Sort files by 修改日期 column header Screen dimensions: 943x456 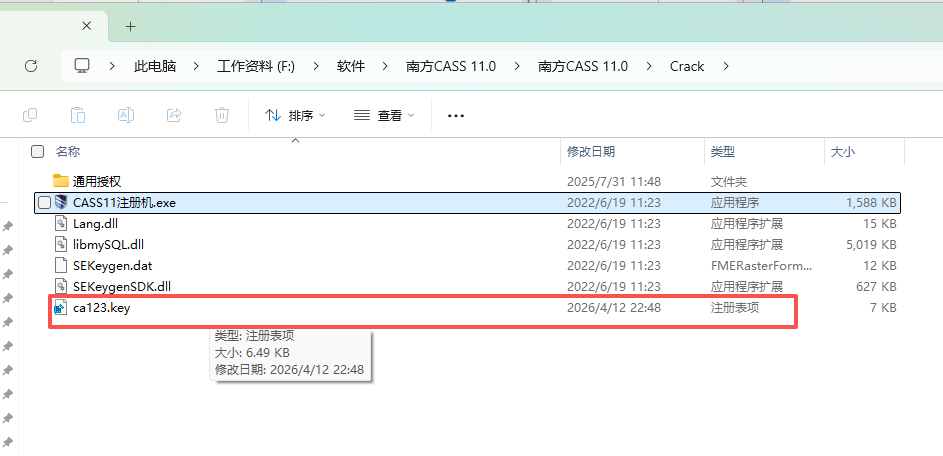coord(591,152)
